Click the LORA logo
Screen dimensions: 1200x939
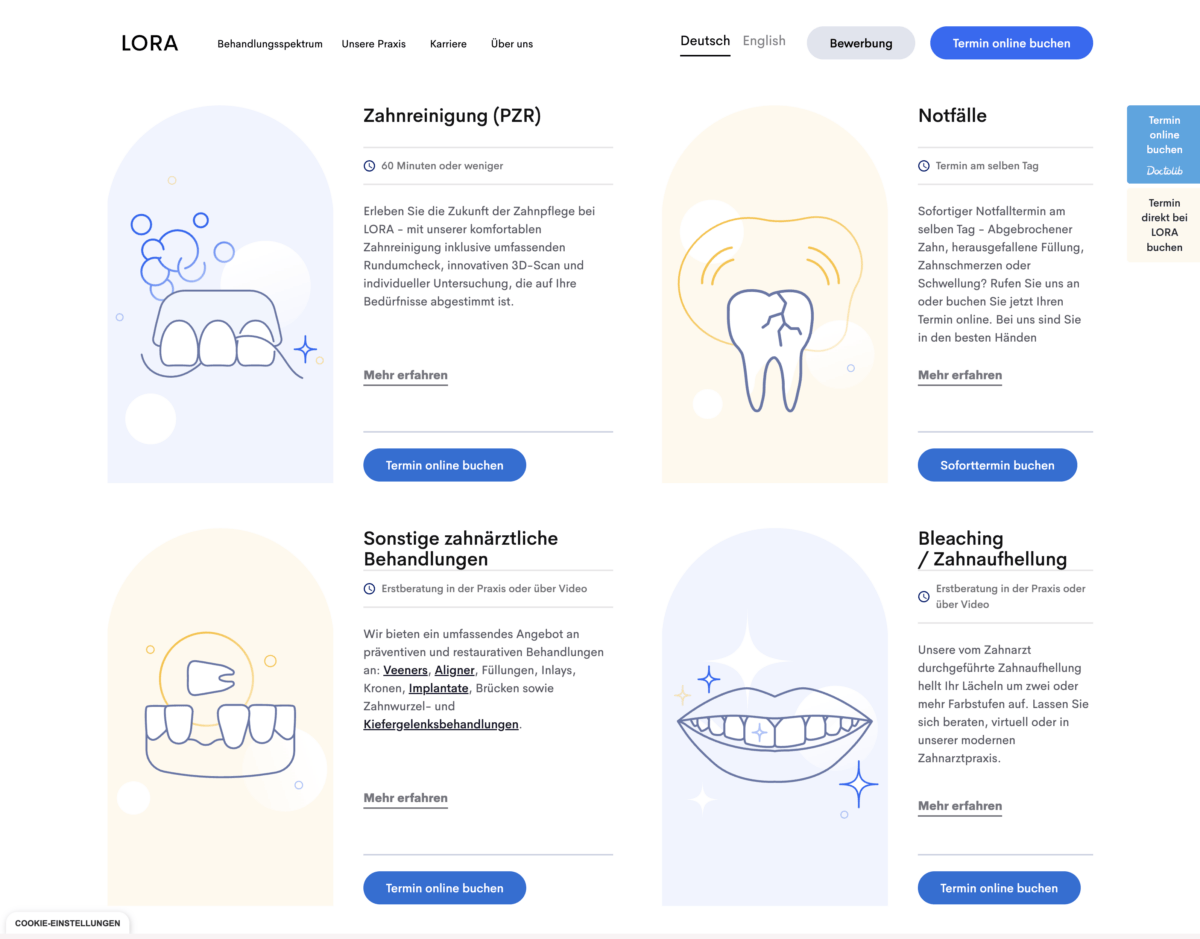[x=149, y=43]
